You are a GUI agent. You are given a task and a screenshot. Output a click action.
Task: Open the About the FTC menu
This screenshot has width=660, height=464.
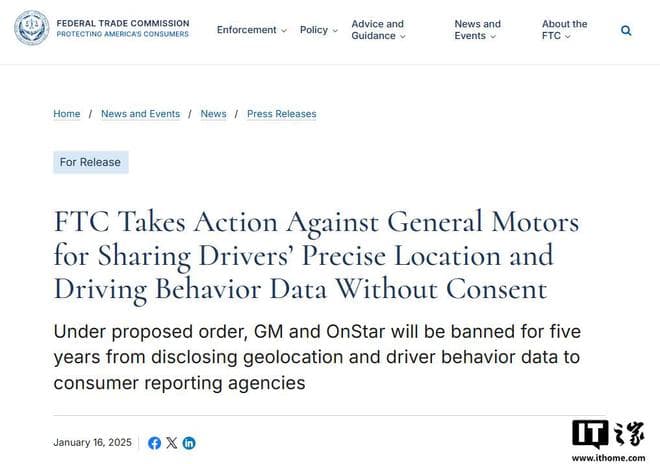(564, 30)
